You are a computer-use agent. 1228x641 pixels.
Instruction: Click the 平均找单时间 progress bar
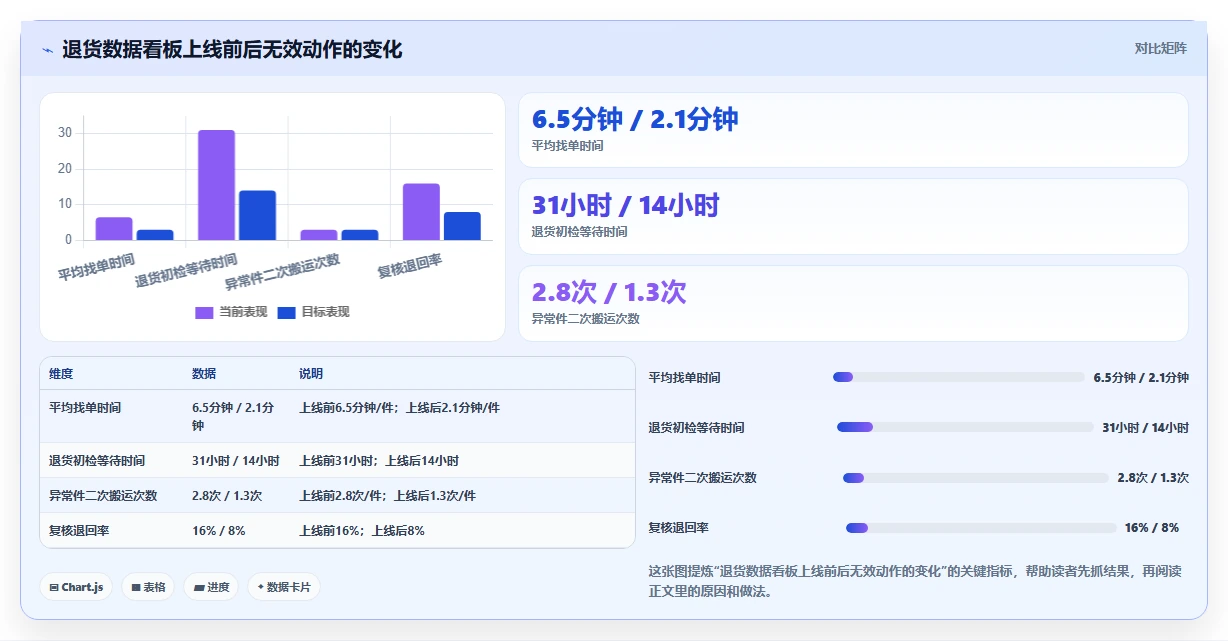tap(958, 377)
